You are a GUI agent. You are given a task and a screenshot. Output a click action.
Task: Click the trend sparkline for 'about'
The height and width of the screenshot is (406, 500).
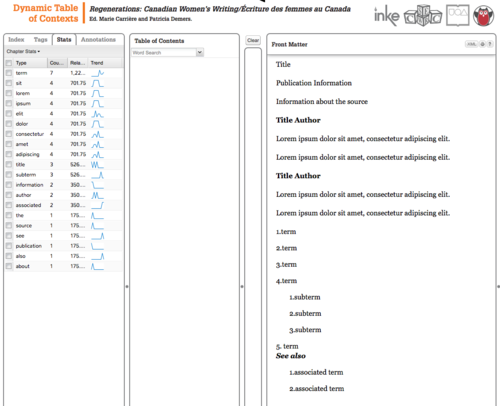(x=98, y=266)
